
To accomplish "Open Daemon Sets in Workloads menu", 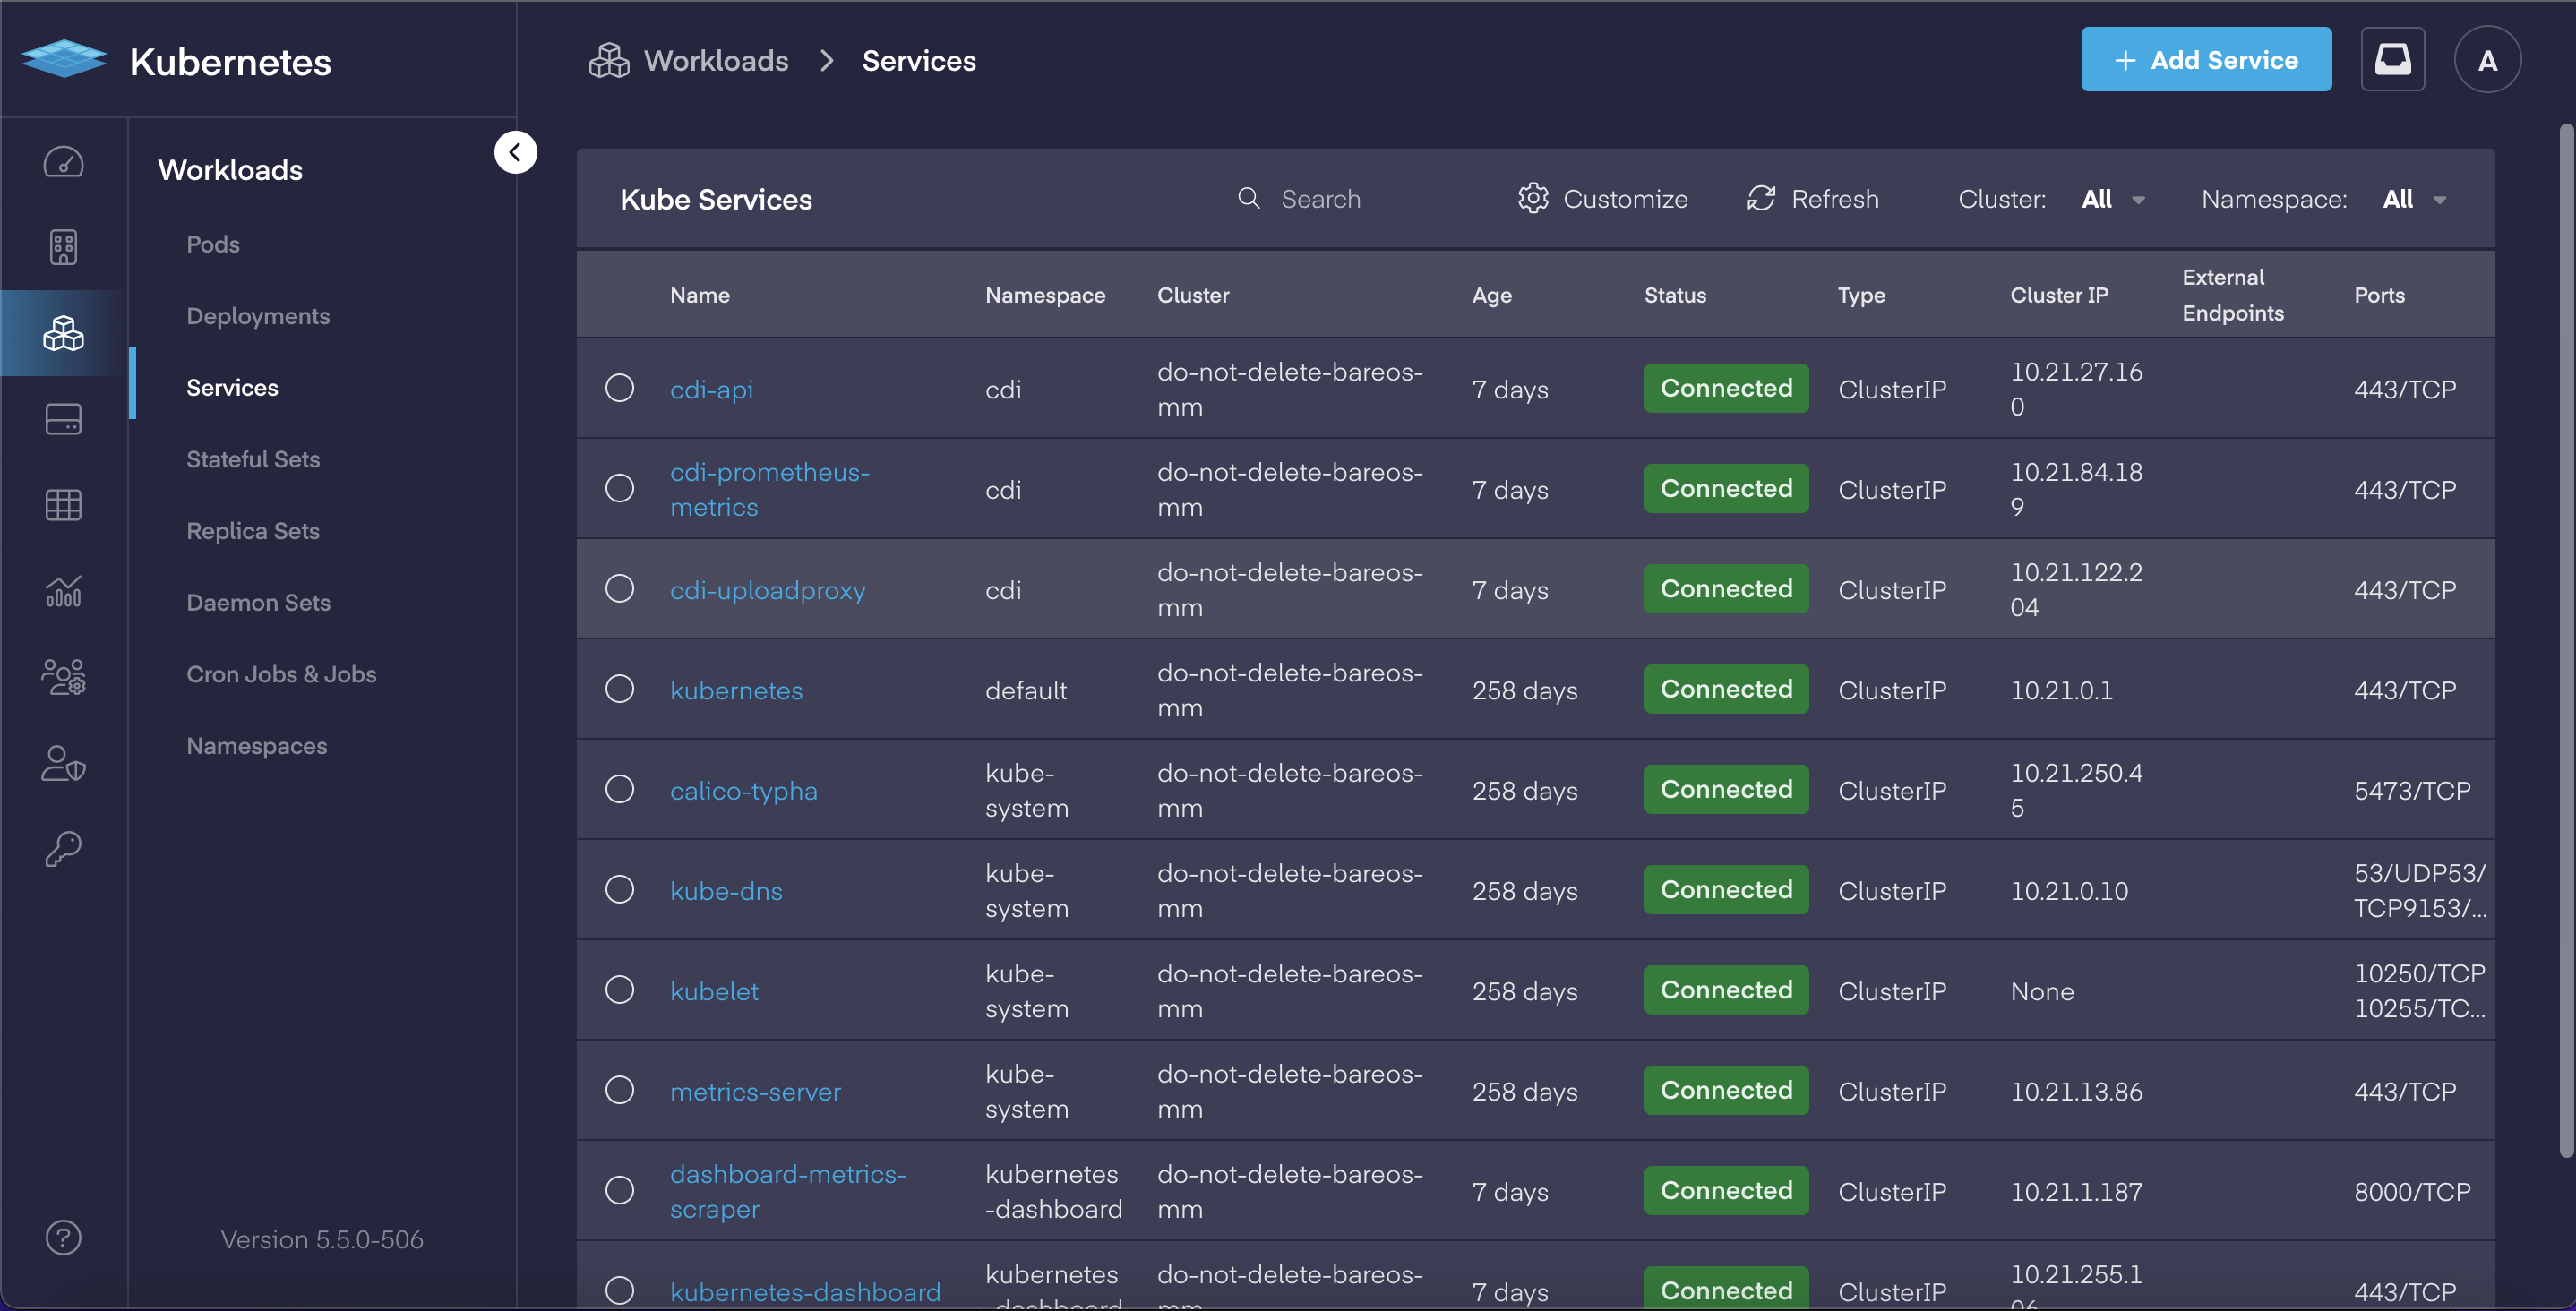I will (258, 603).
